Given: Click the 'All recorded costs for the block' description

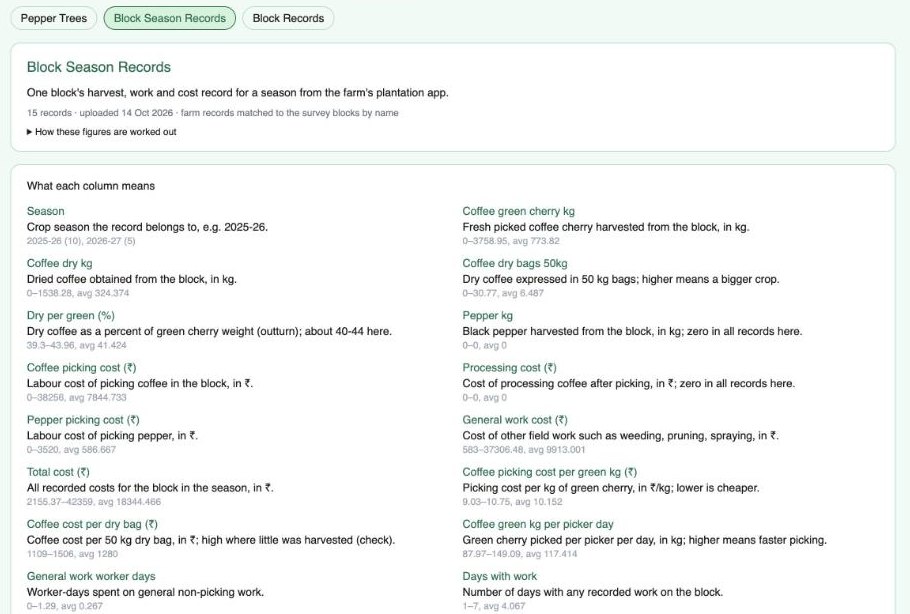Looking at the screenshot, I should click(150, 488).
